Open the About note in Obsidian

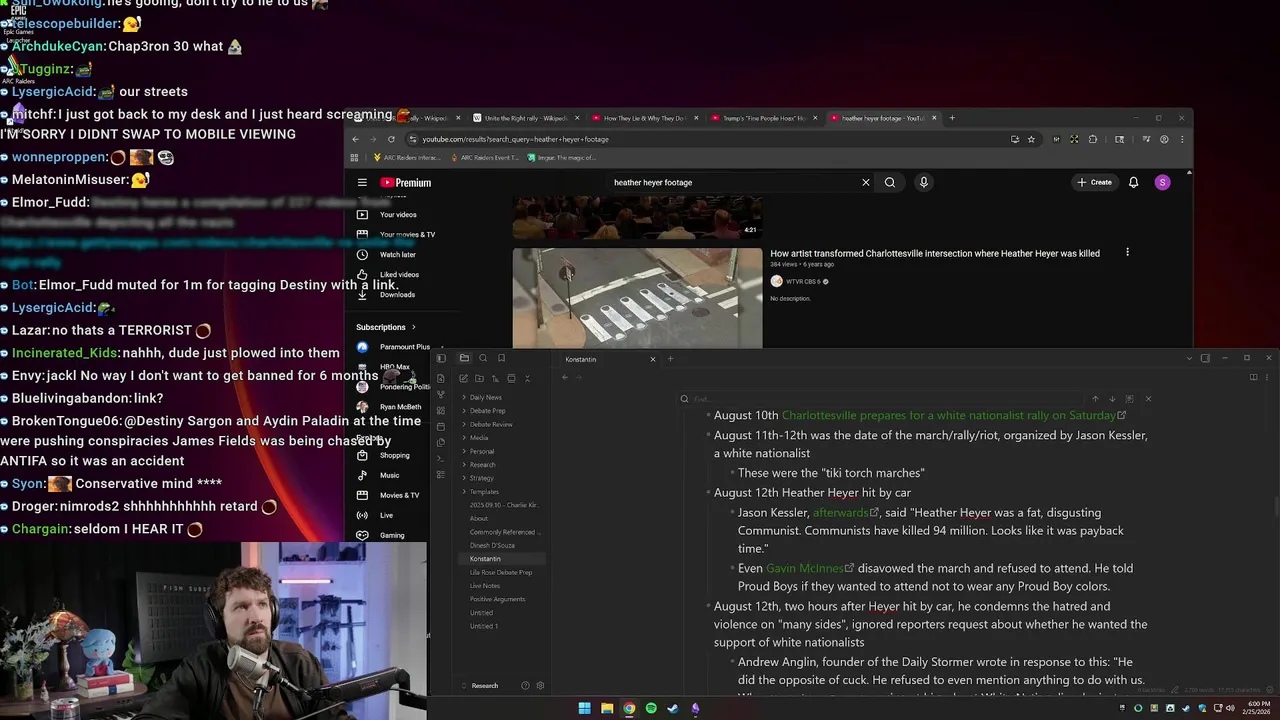click(479, 518)
